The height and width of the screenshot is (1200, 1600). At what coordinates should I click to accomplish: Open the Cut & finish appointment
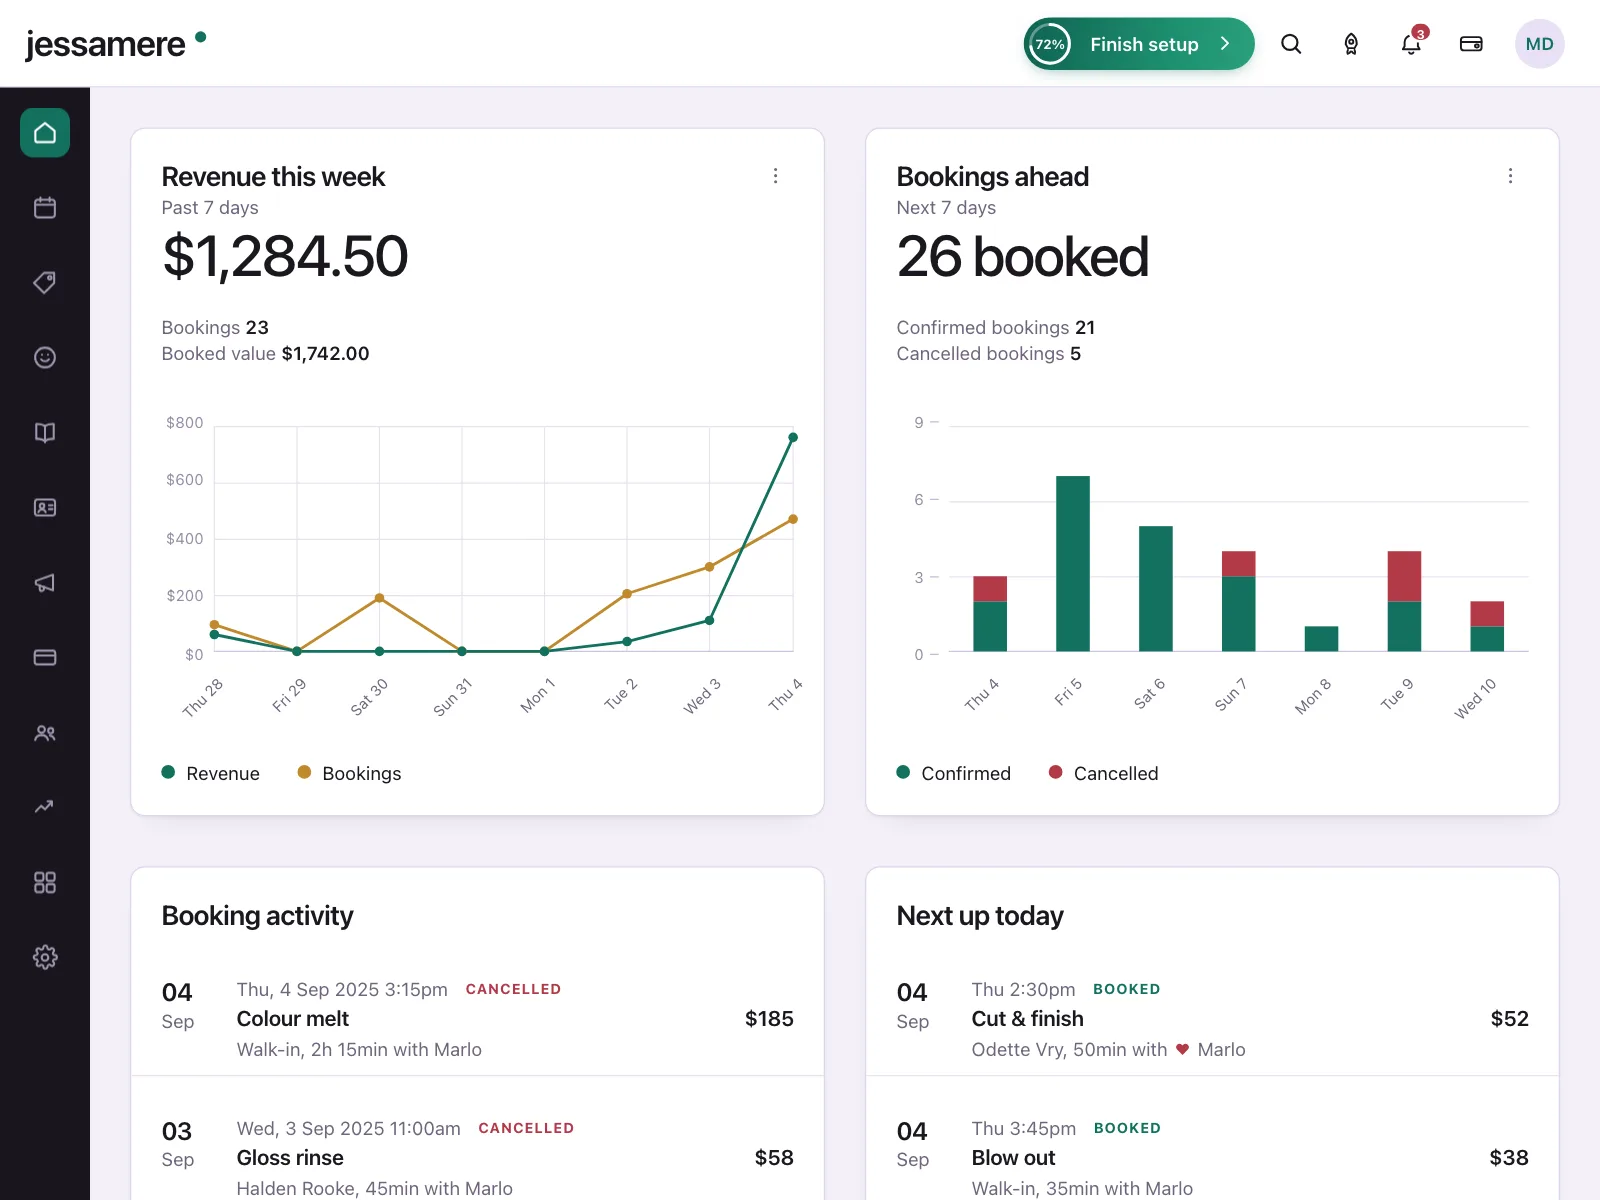pyautogui.click(x=1212, y=1019)
